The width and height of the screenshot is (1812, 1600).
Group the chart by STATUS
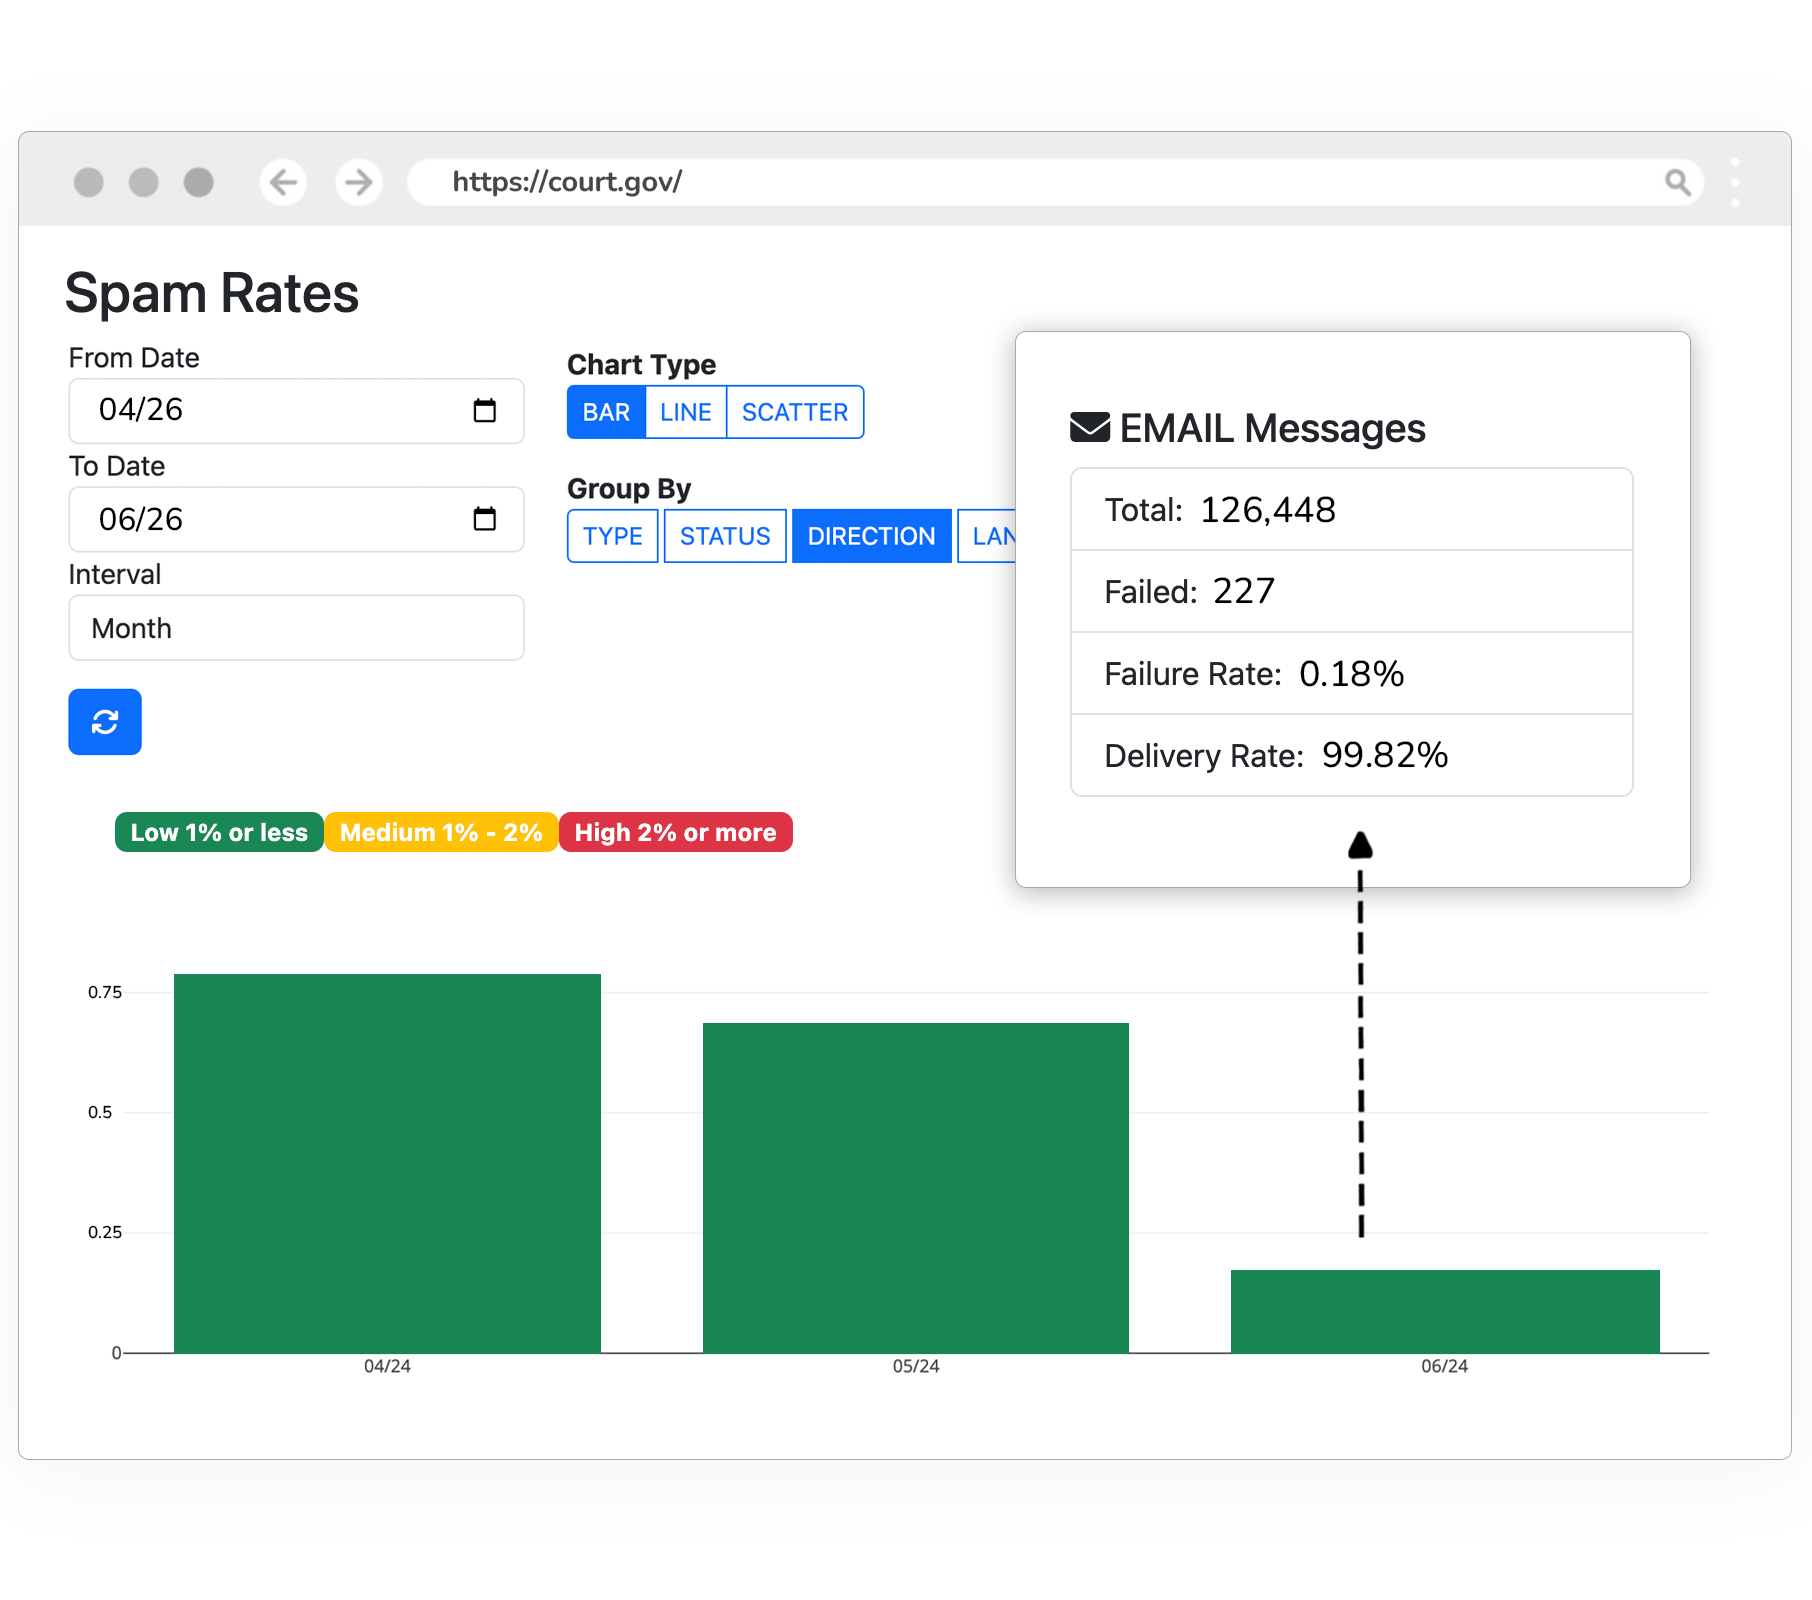click(x=725, y=536)
